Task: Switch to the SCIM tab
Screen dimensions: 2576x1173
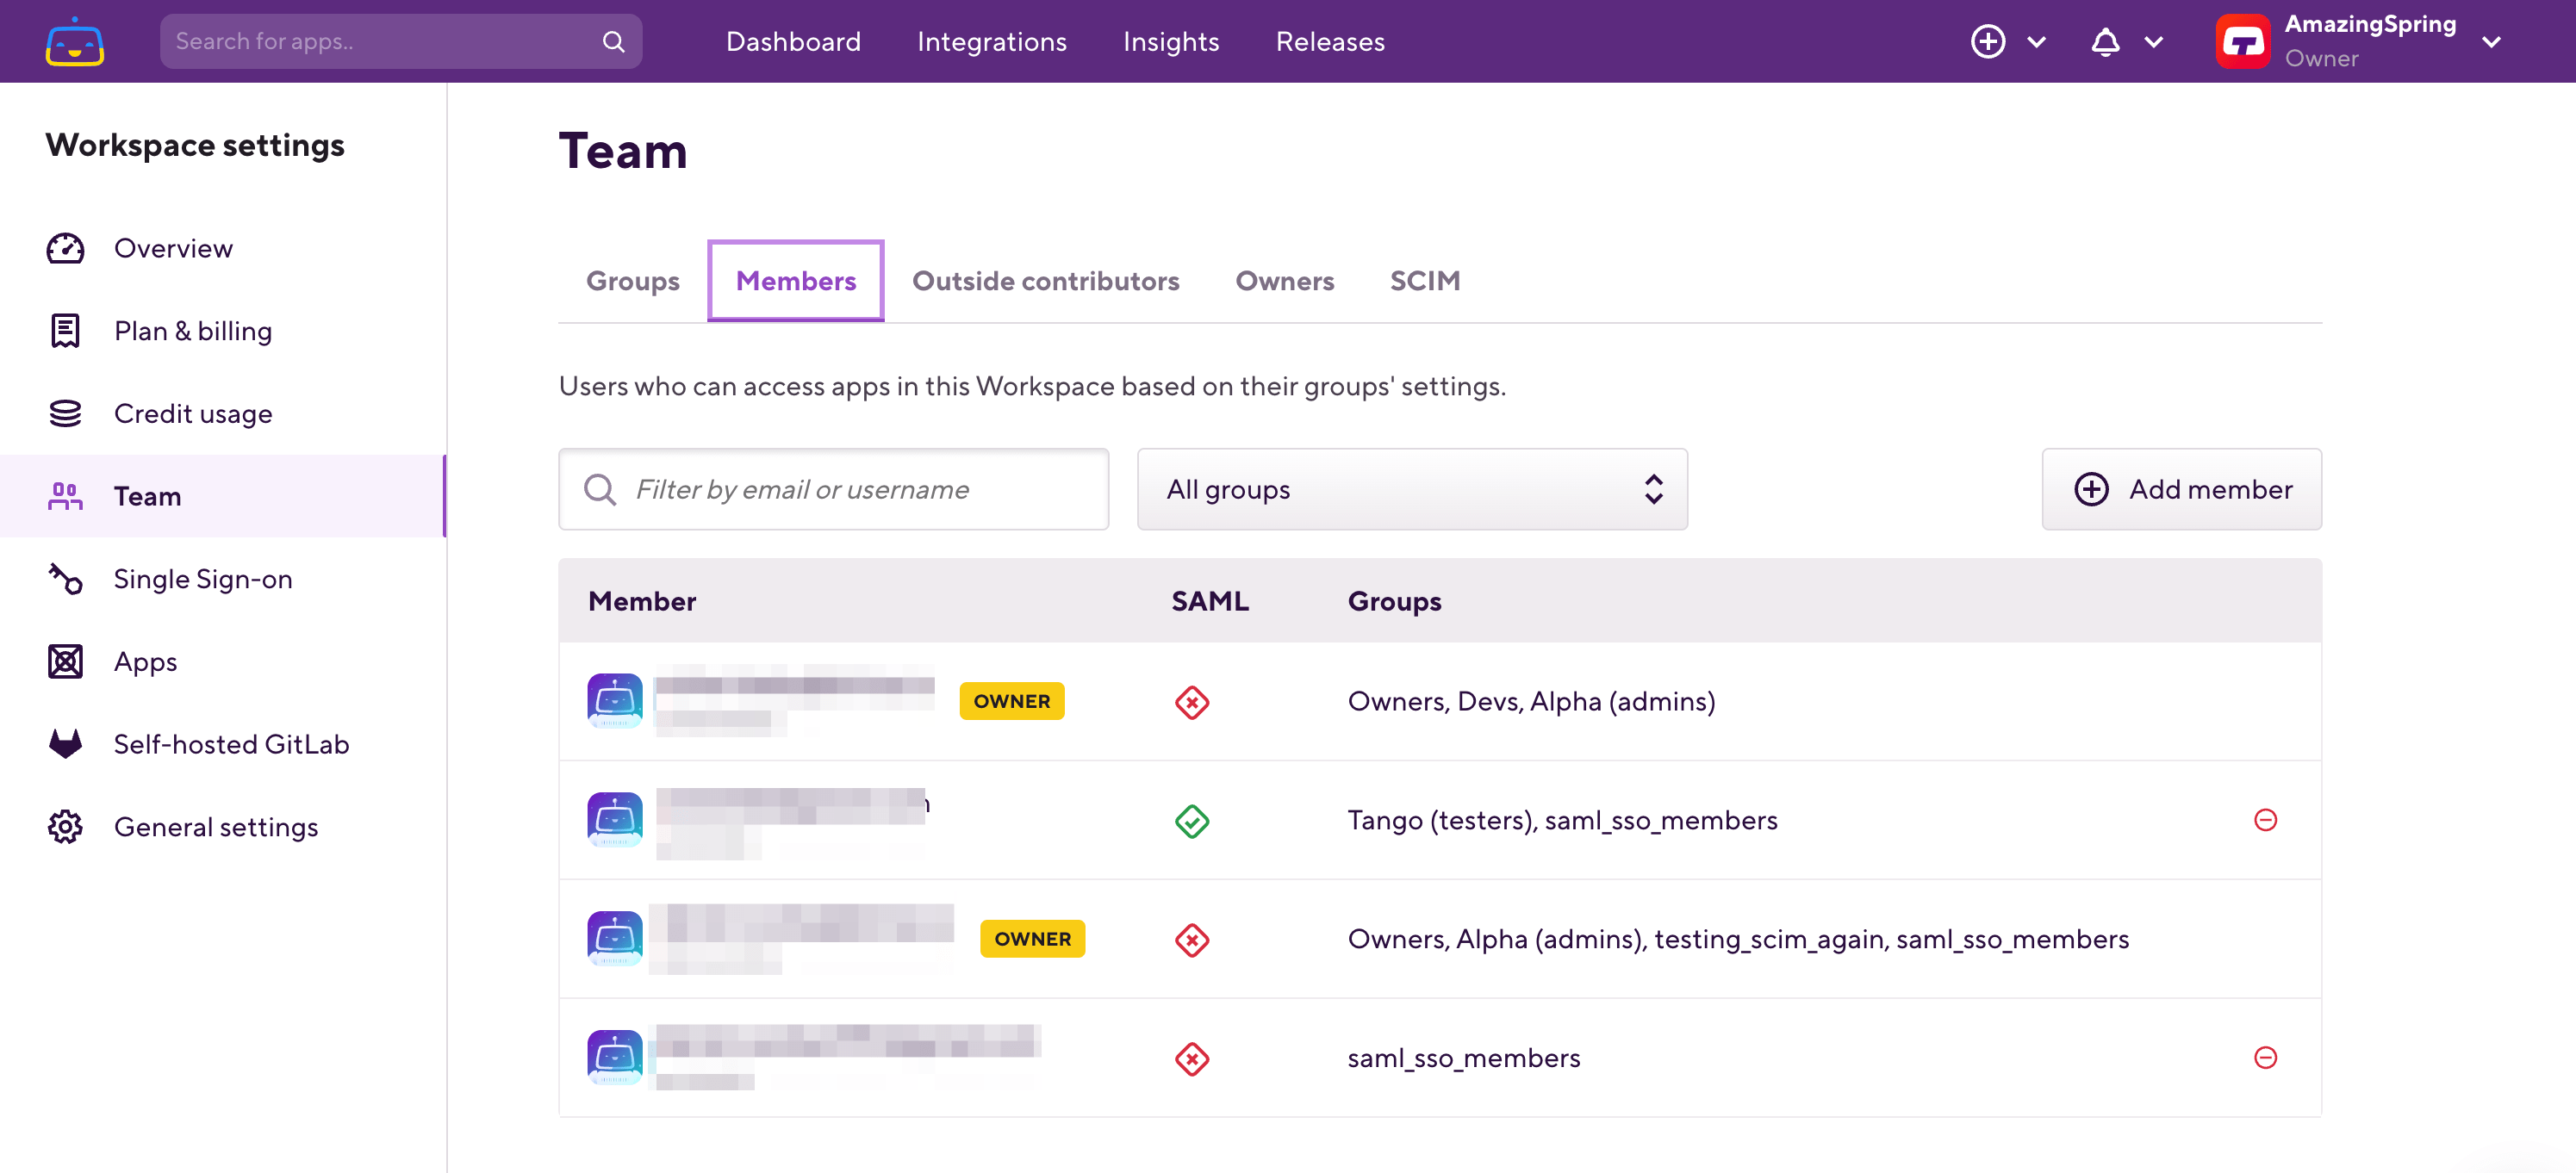Action: [x=1424, y=281]
